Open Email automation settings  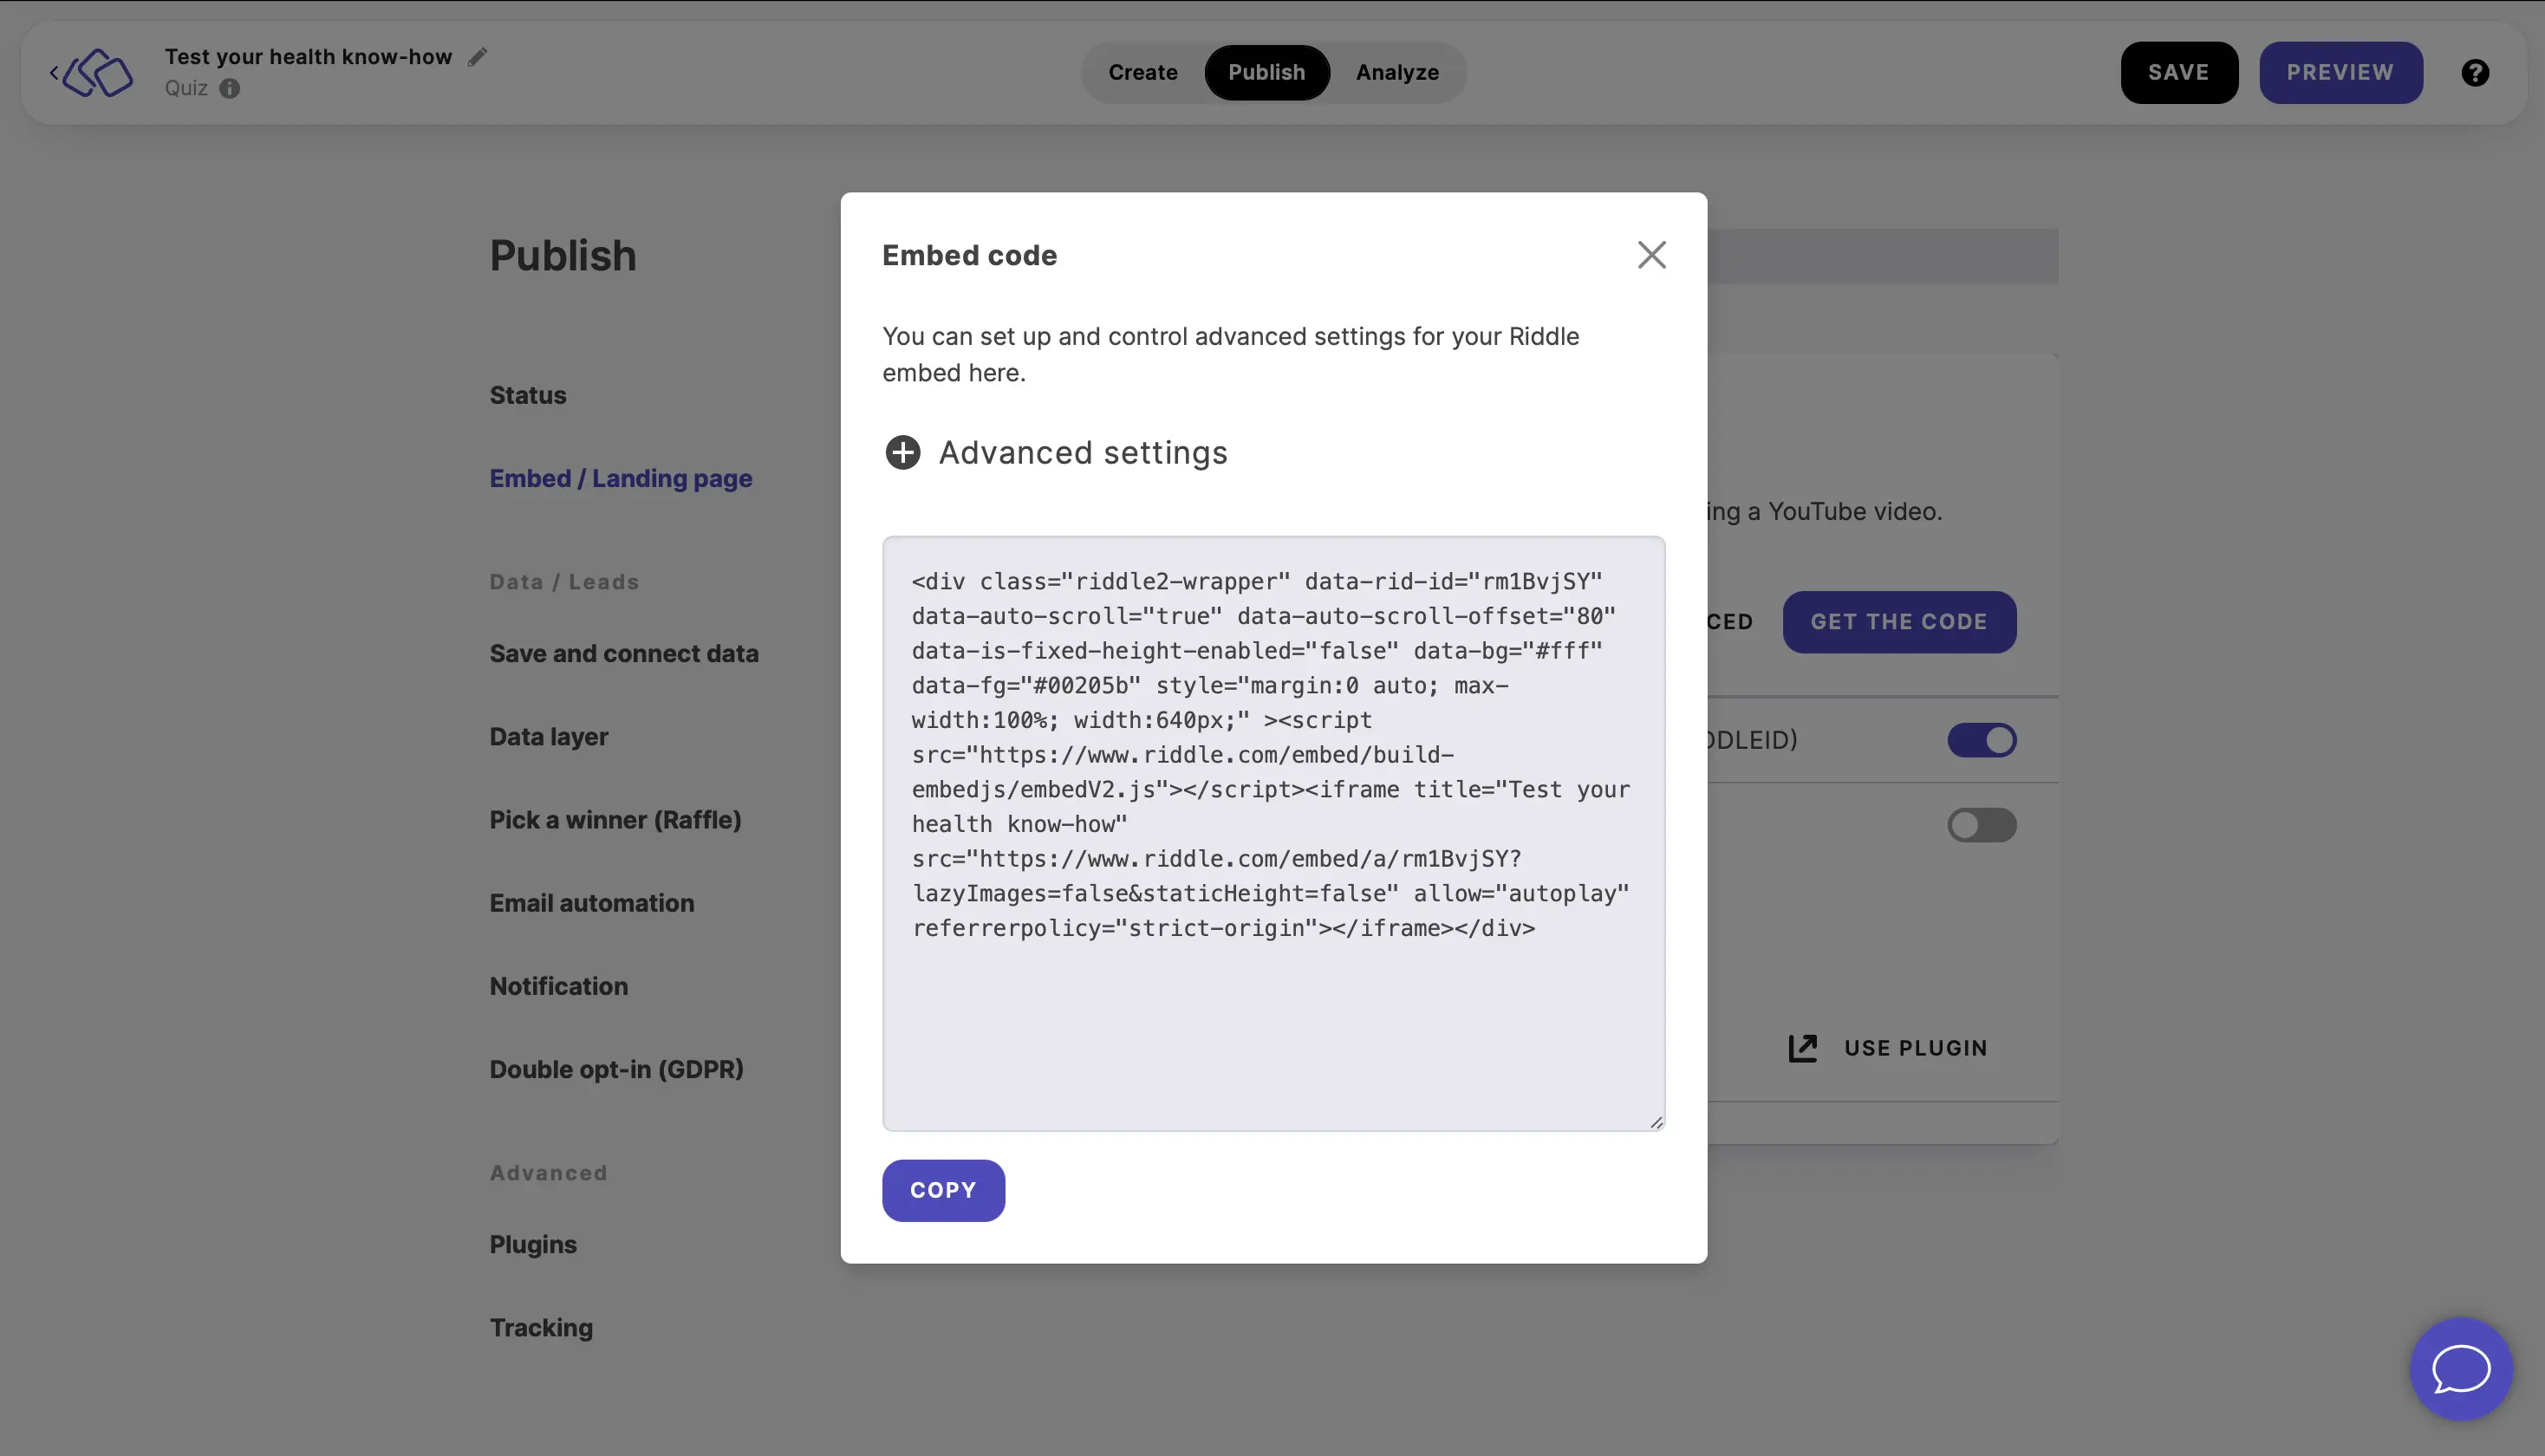point(592,903)
